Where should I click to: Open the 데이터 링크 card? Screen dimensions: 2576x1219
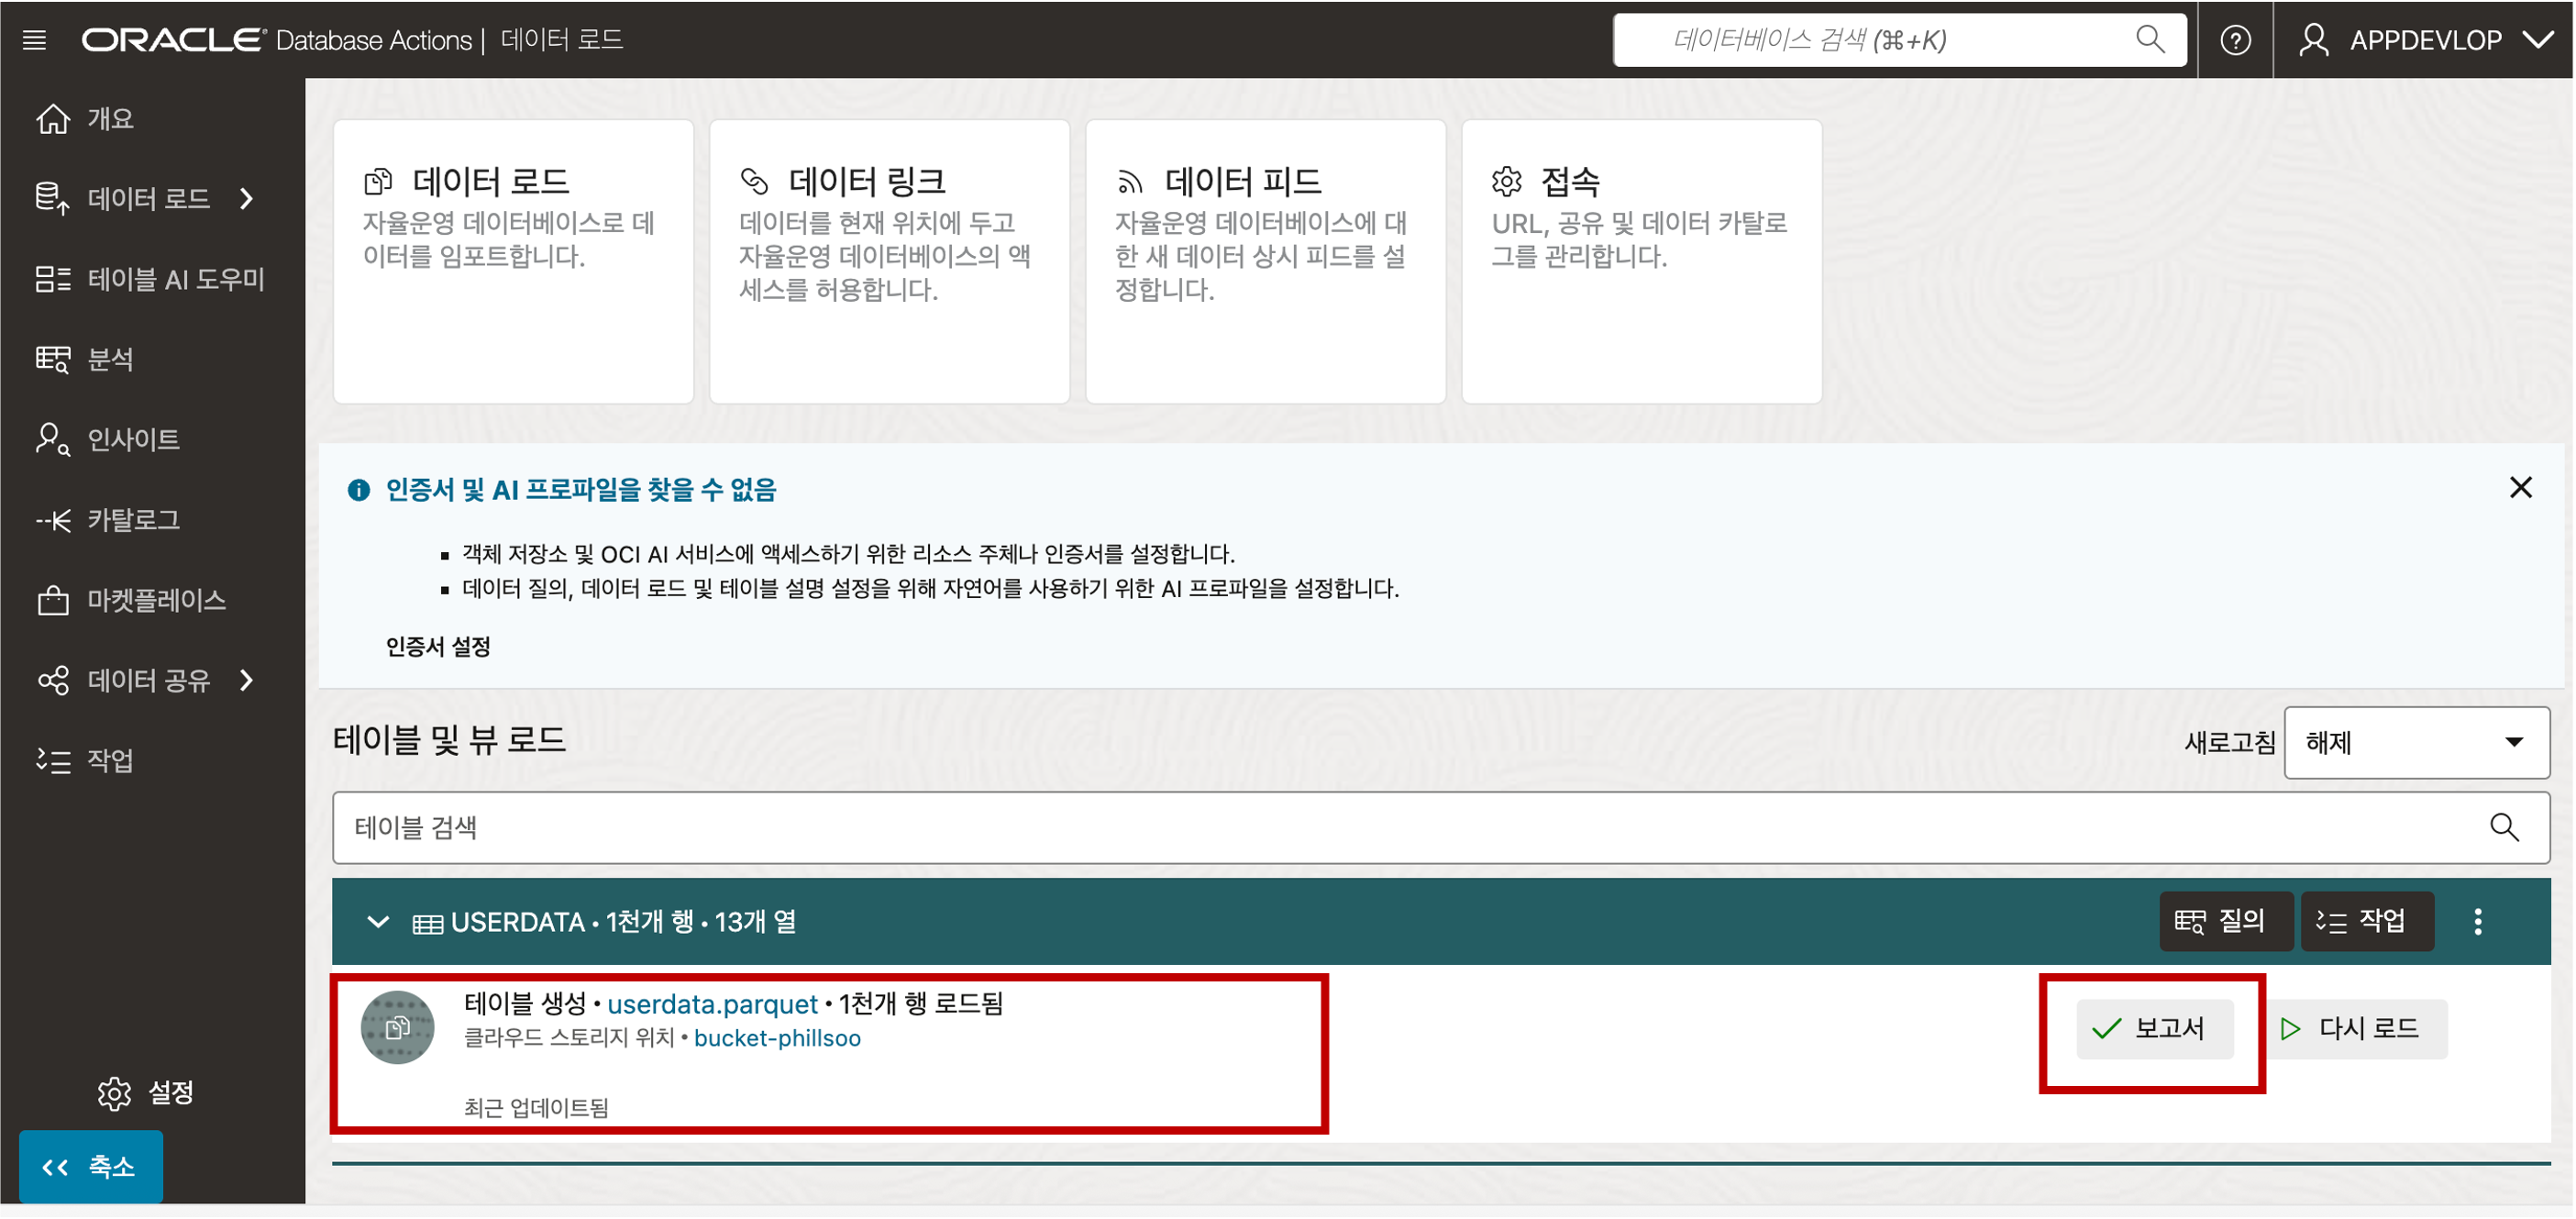point(889,262)
